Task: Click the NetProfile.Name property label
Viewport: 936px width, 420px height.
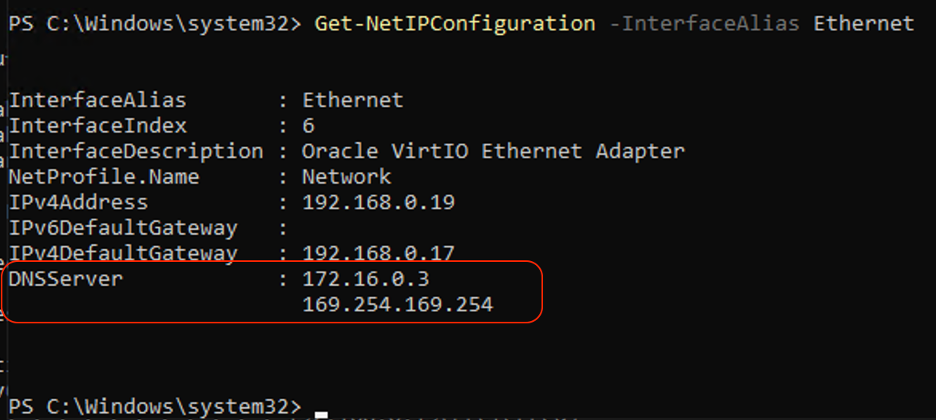Action: (103, 177)
